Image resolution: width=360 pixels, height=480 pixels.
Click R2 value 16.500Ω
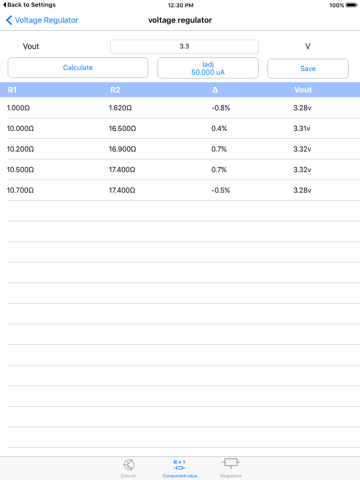coord(122,128)
